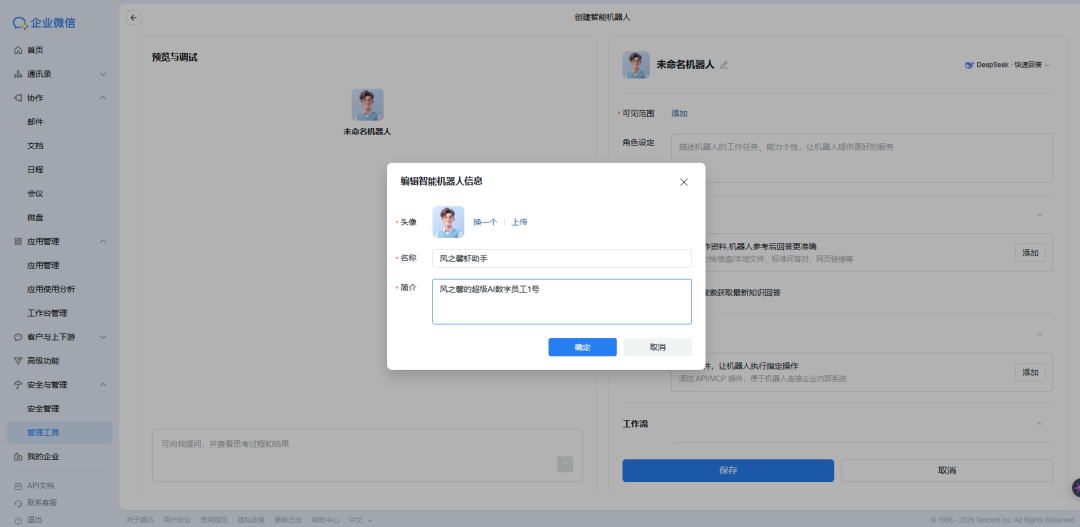Viewport: 1080px width, 527px height.
Task: Collapse the 应用管理 sidebar section
Action: pos(103,241)
